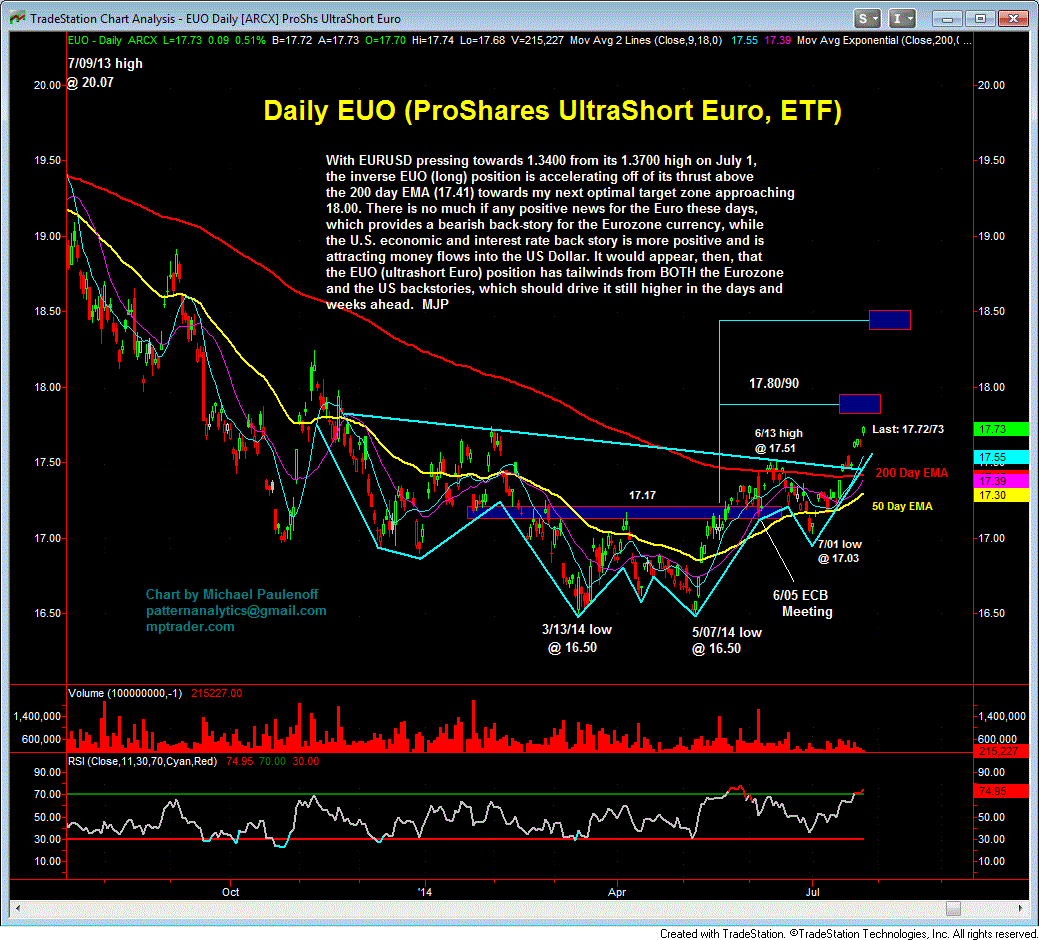Click the green '0.51%' change value
Viewport: 1039px width, 940px height.
point(250,40)
